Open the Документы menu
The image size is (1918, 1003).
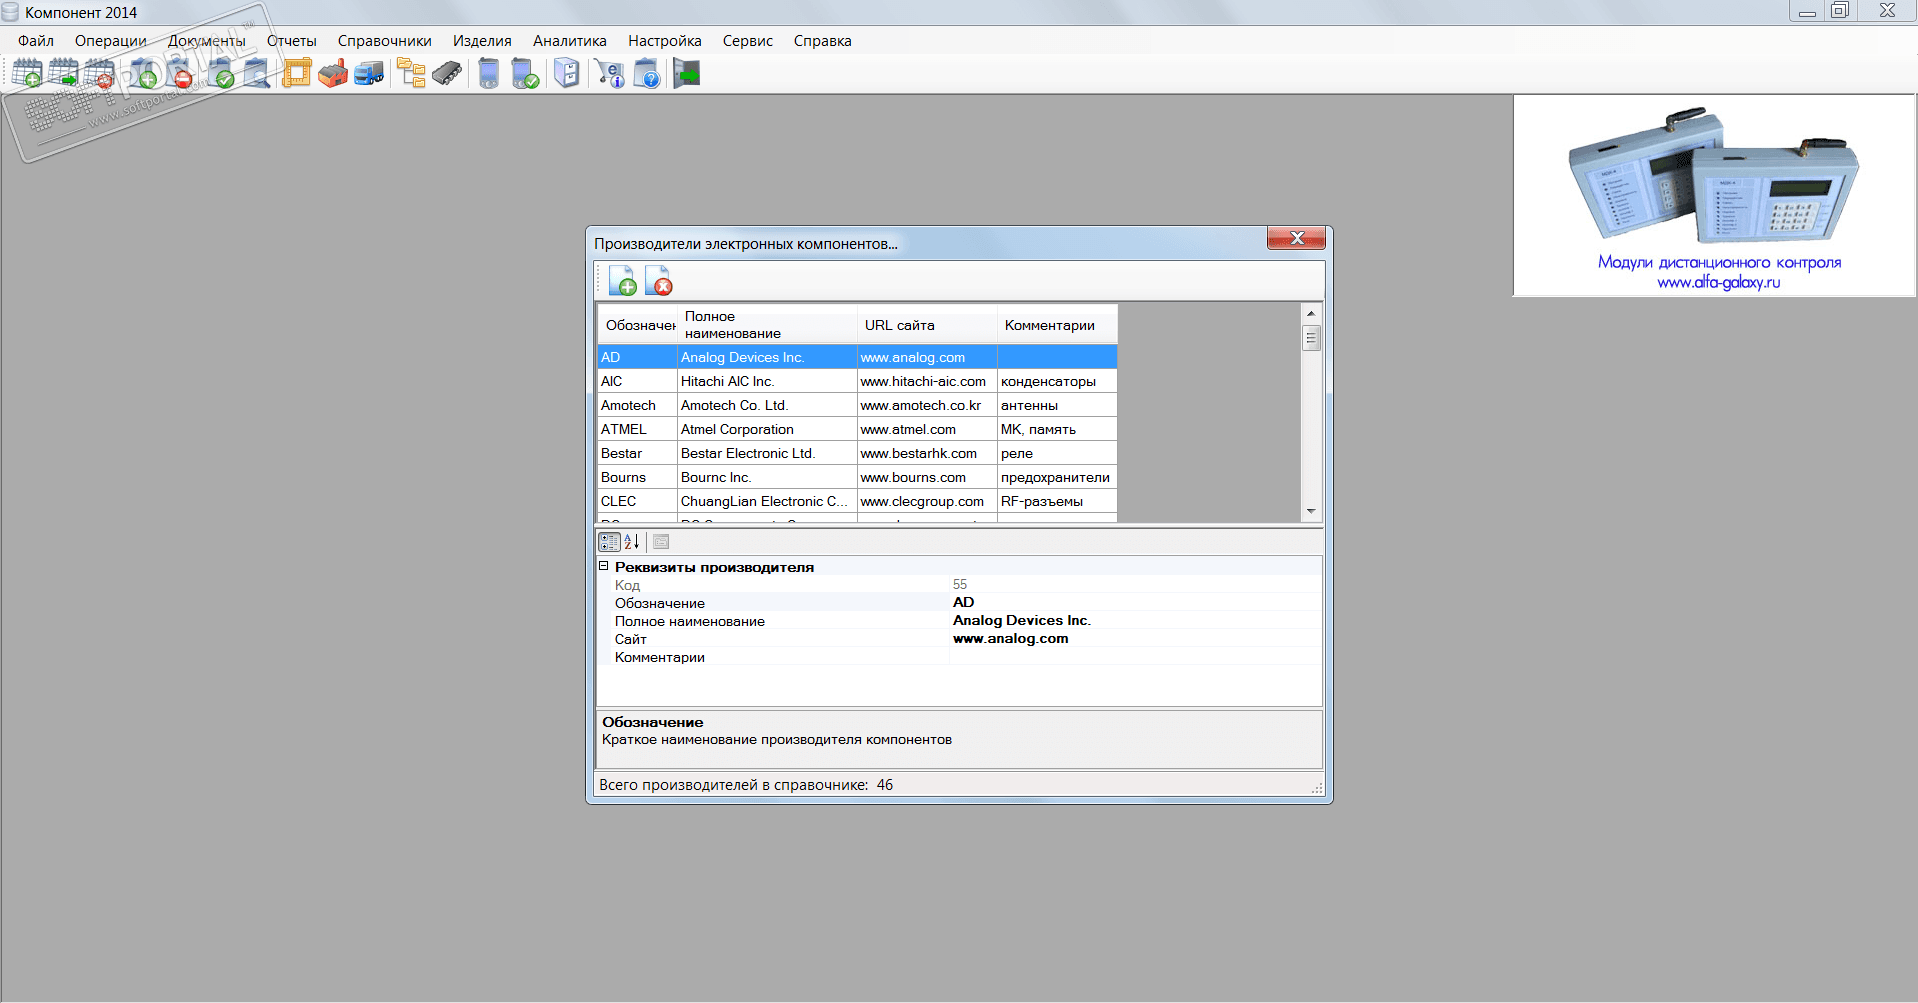point(207,41)
